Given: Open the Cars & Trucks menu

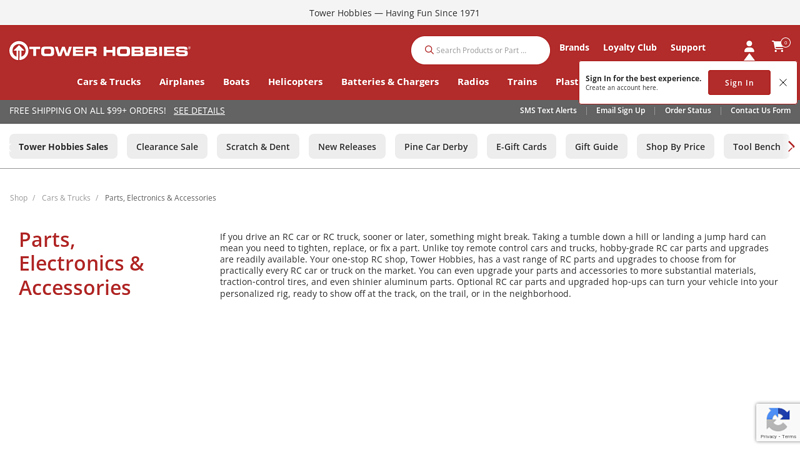Looking at the screenshot, I should [x=108, y=82].
